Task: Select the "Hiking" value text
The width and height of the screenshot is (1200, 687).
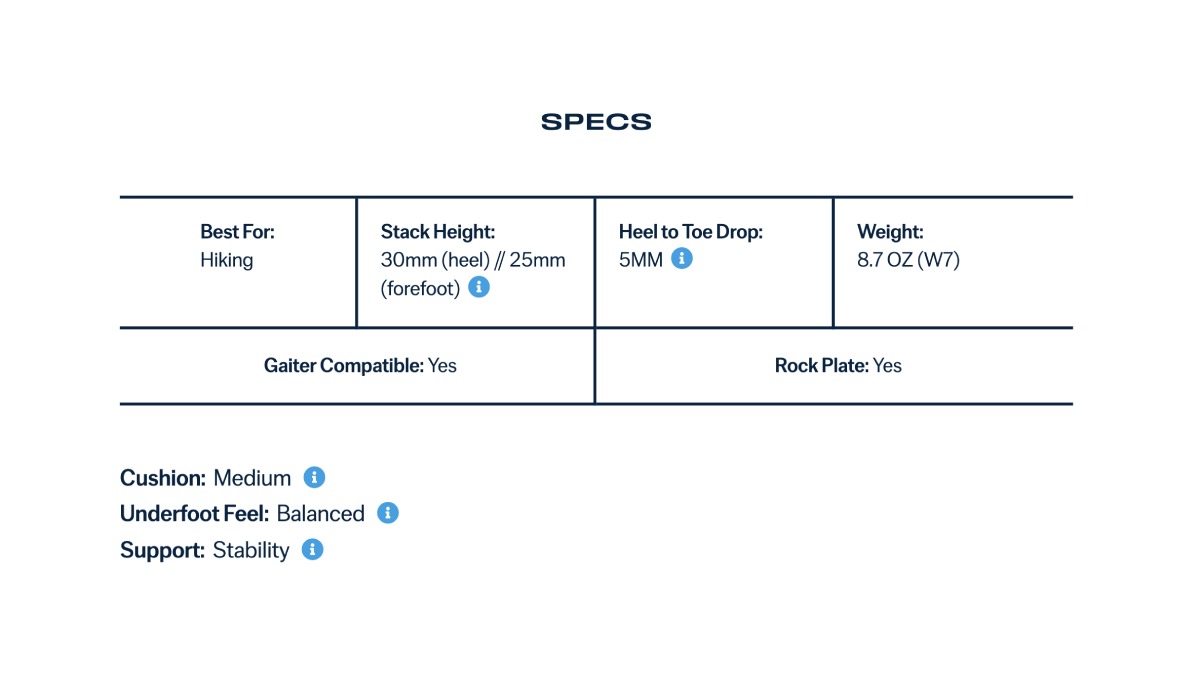Action: 227,260
